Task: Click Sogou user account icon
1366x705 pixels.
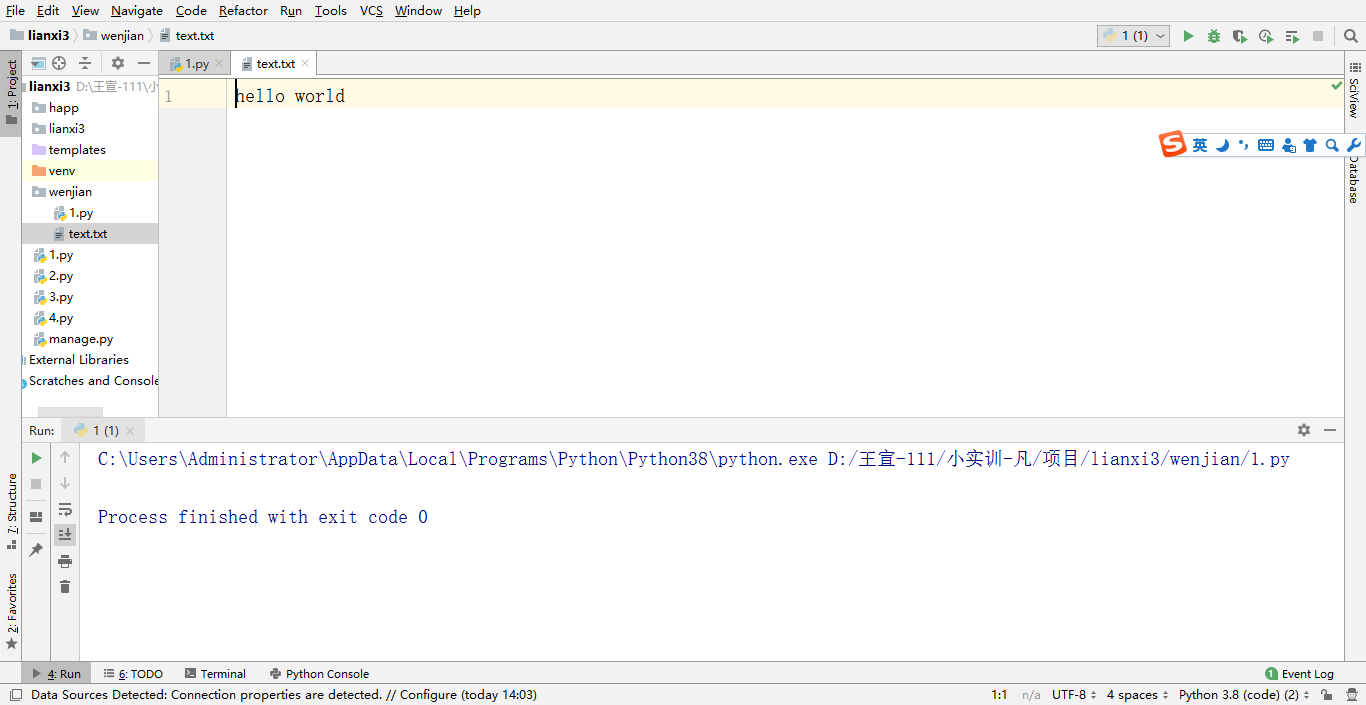Action: coord(1288,145)
